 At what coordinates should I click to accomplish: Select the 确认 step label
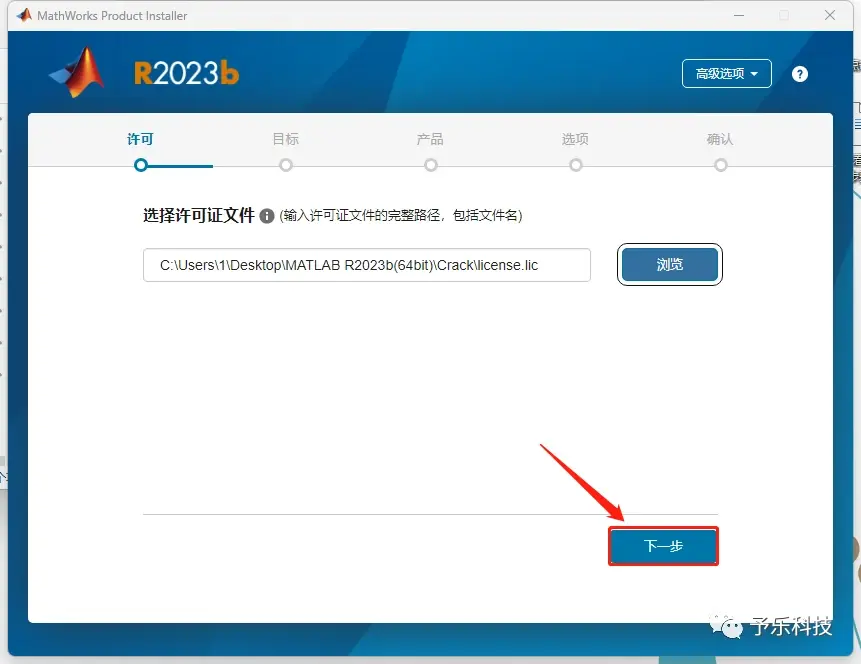click(x=720, y=139)
